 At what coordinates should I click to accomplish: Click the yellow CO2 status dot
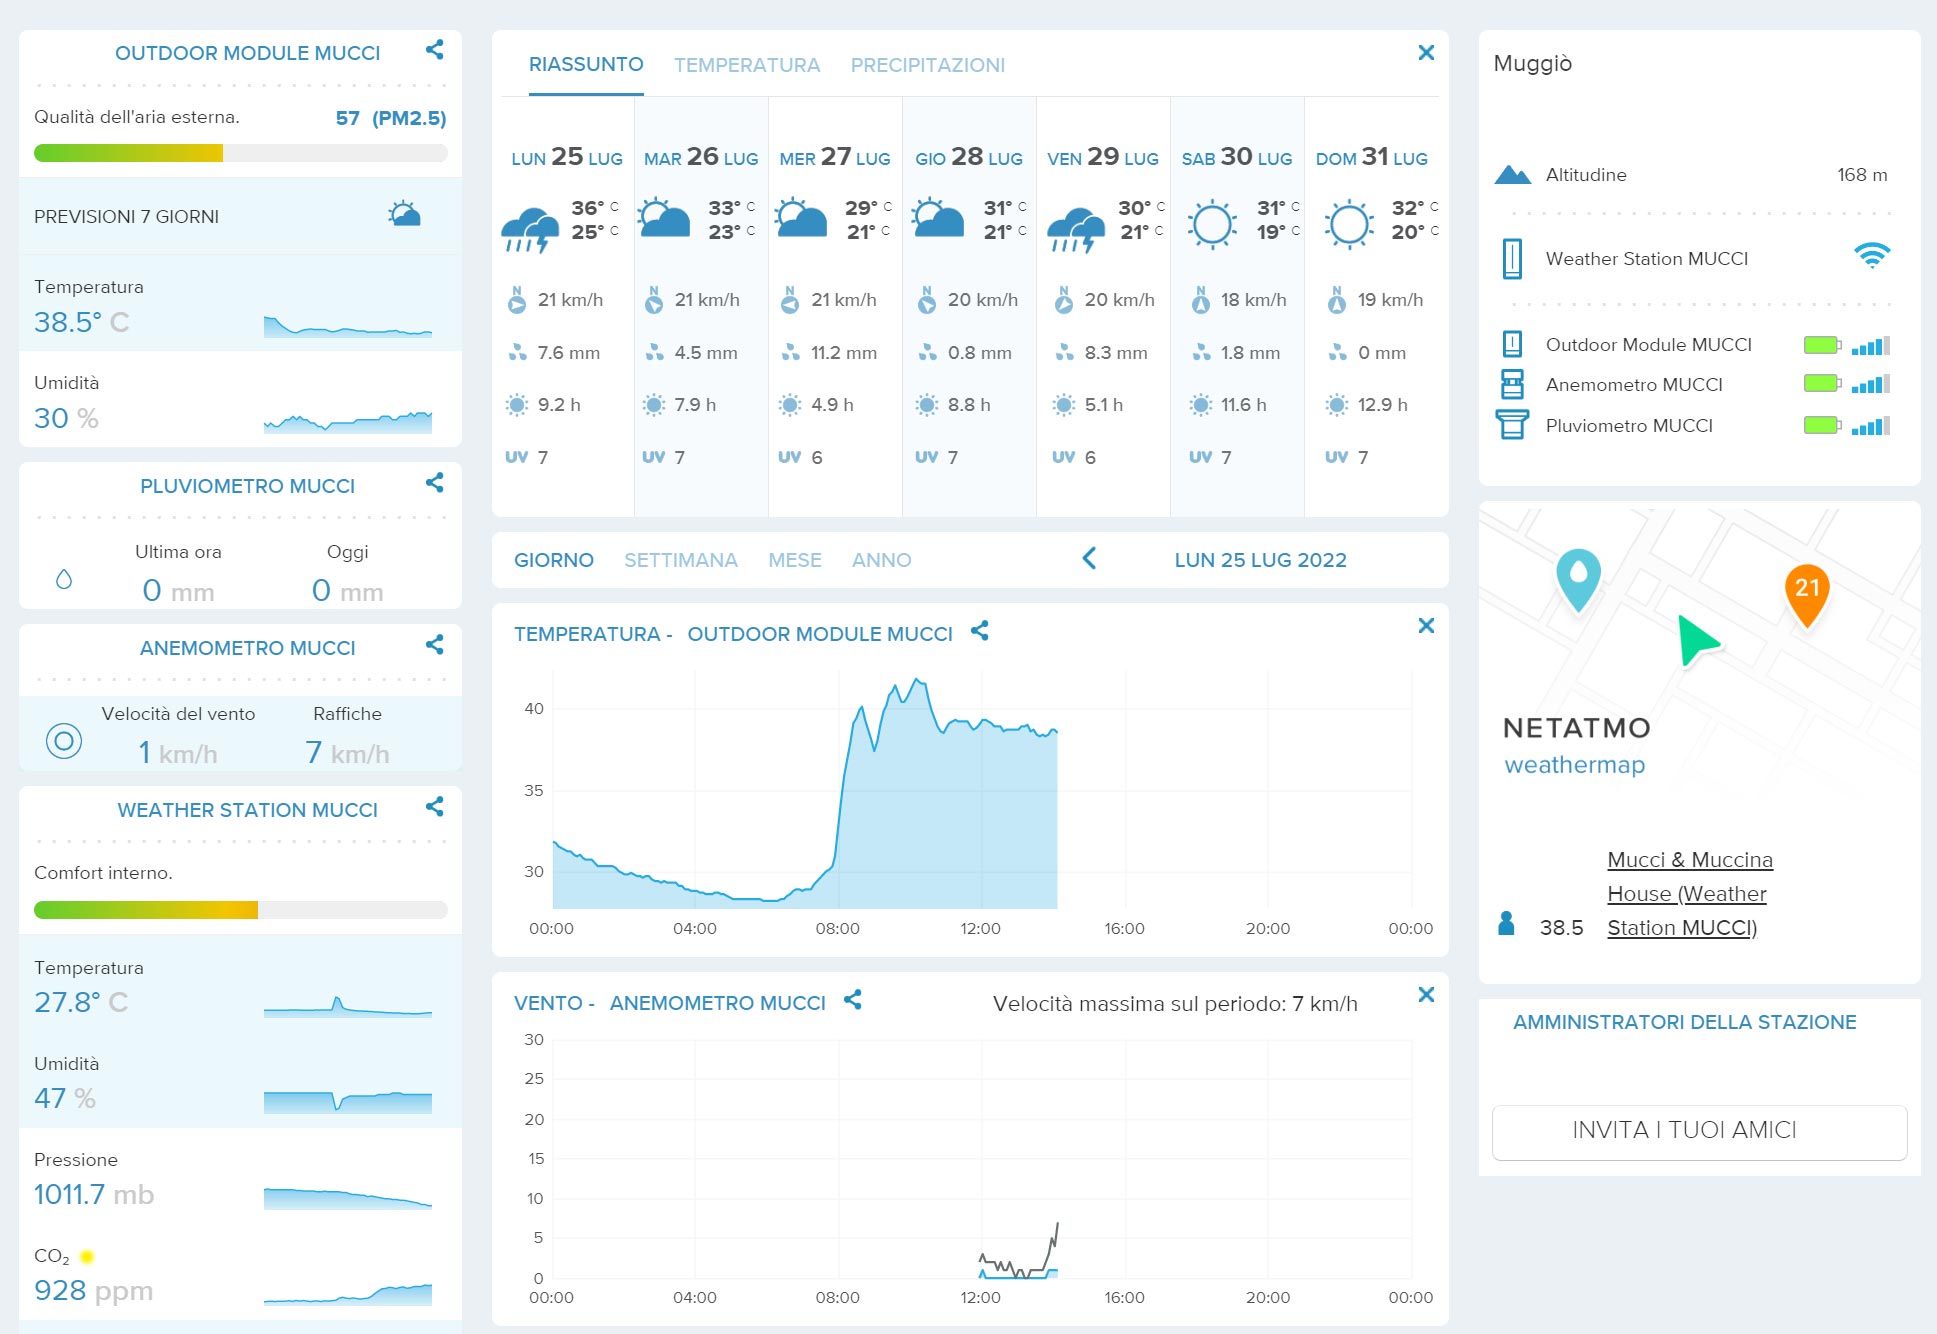[x=87, y=1257]
